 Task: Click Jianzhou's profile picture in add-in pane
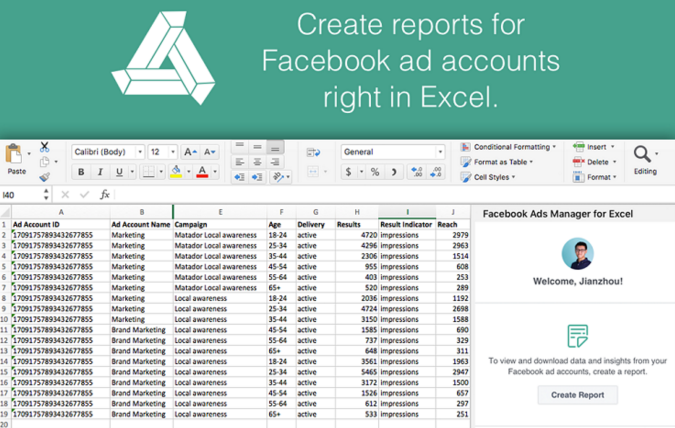[577, 254]
